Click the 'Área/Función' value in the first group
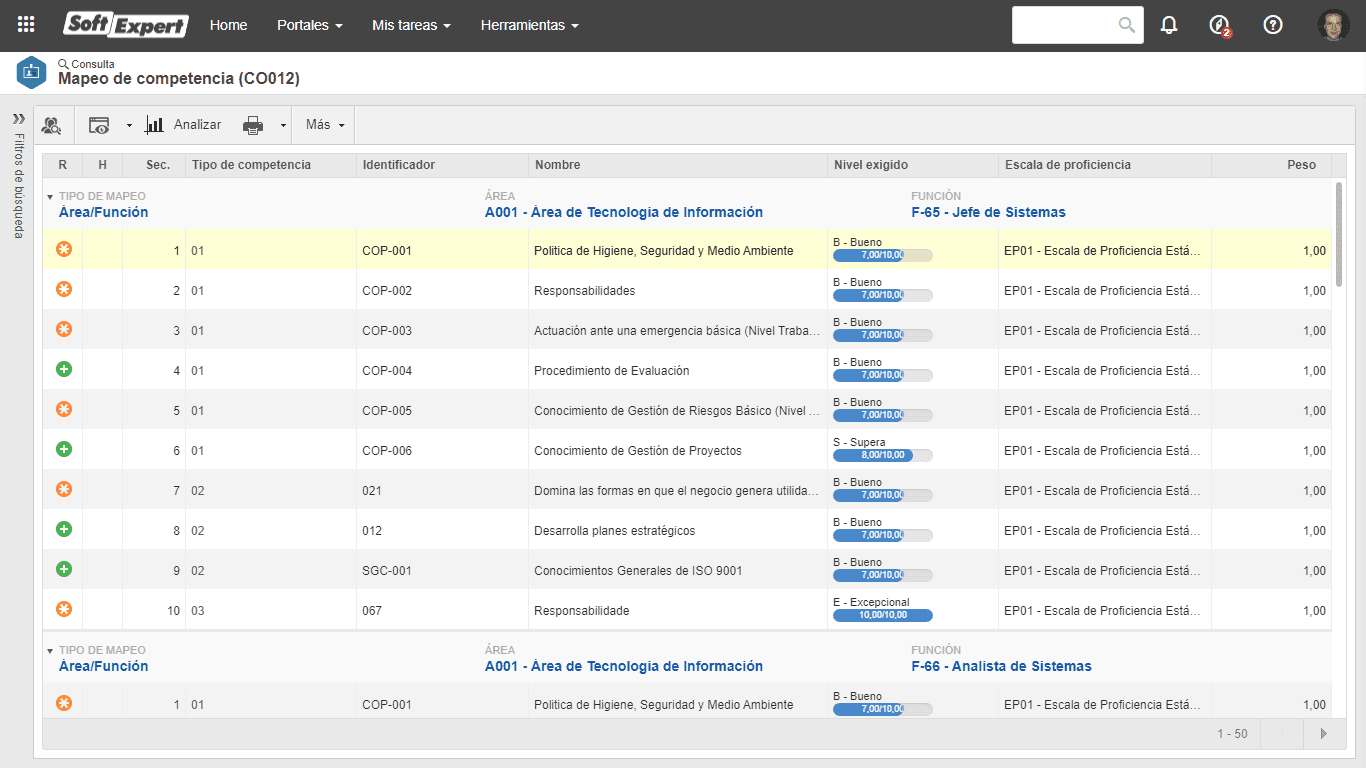 coord(103,212)
